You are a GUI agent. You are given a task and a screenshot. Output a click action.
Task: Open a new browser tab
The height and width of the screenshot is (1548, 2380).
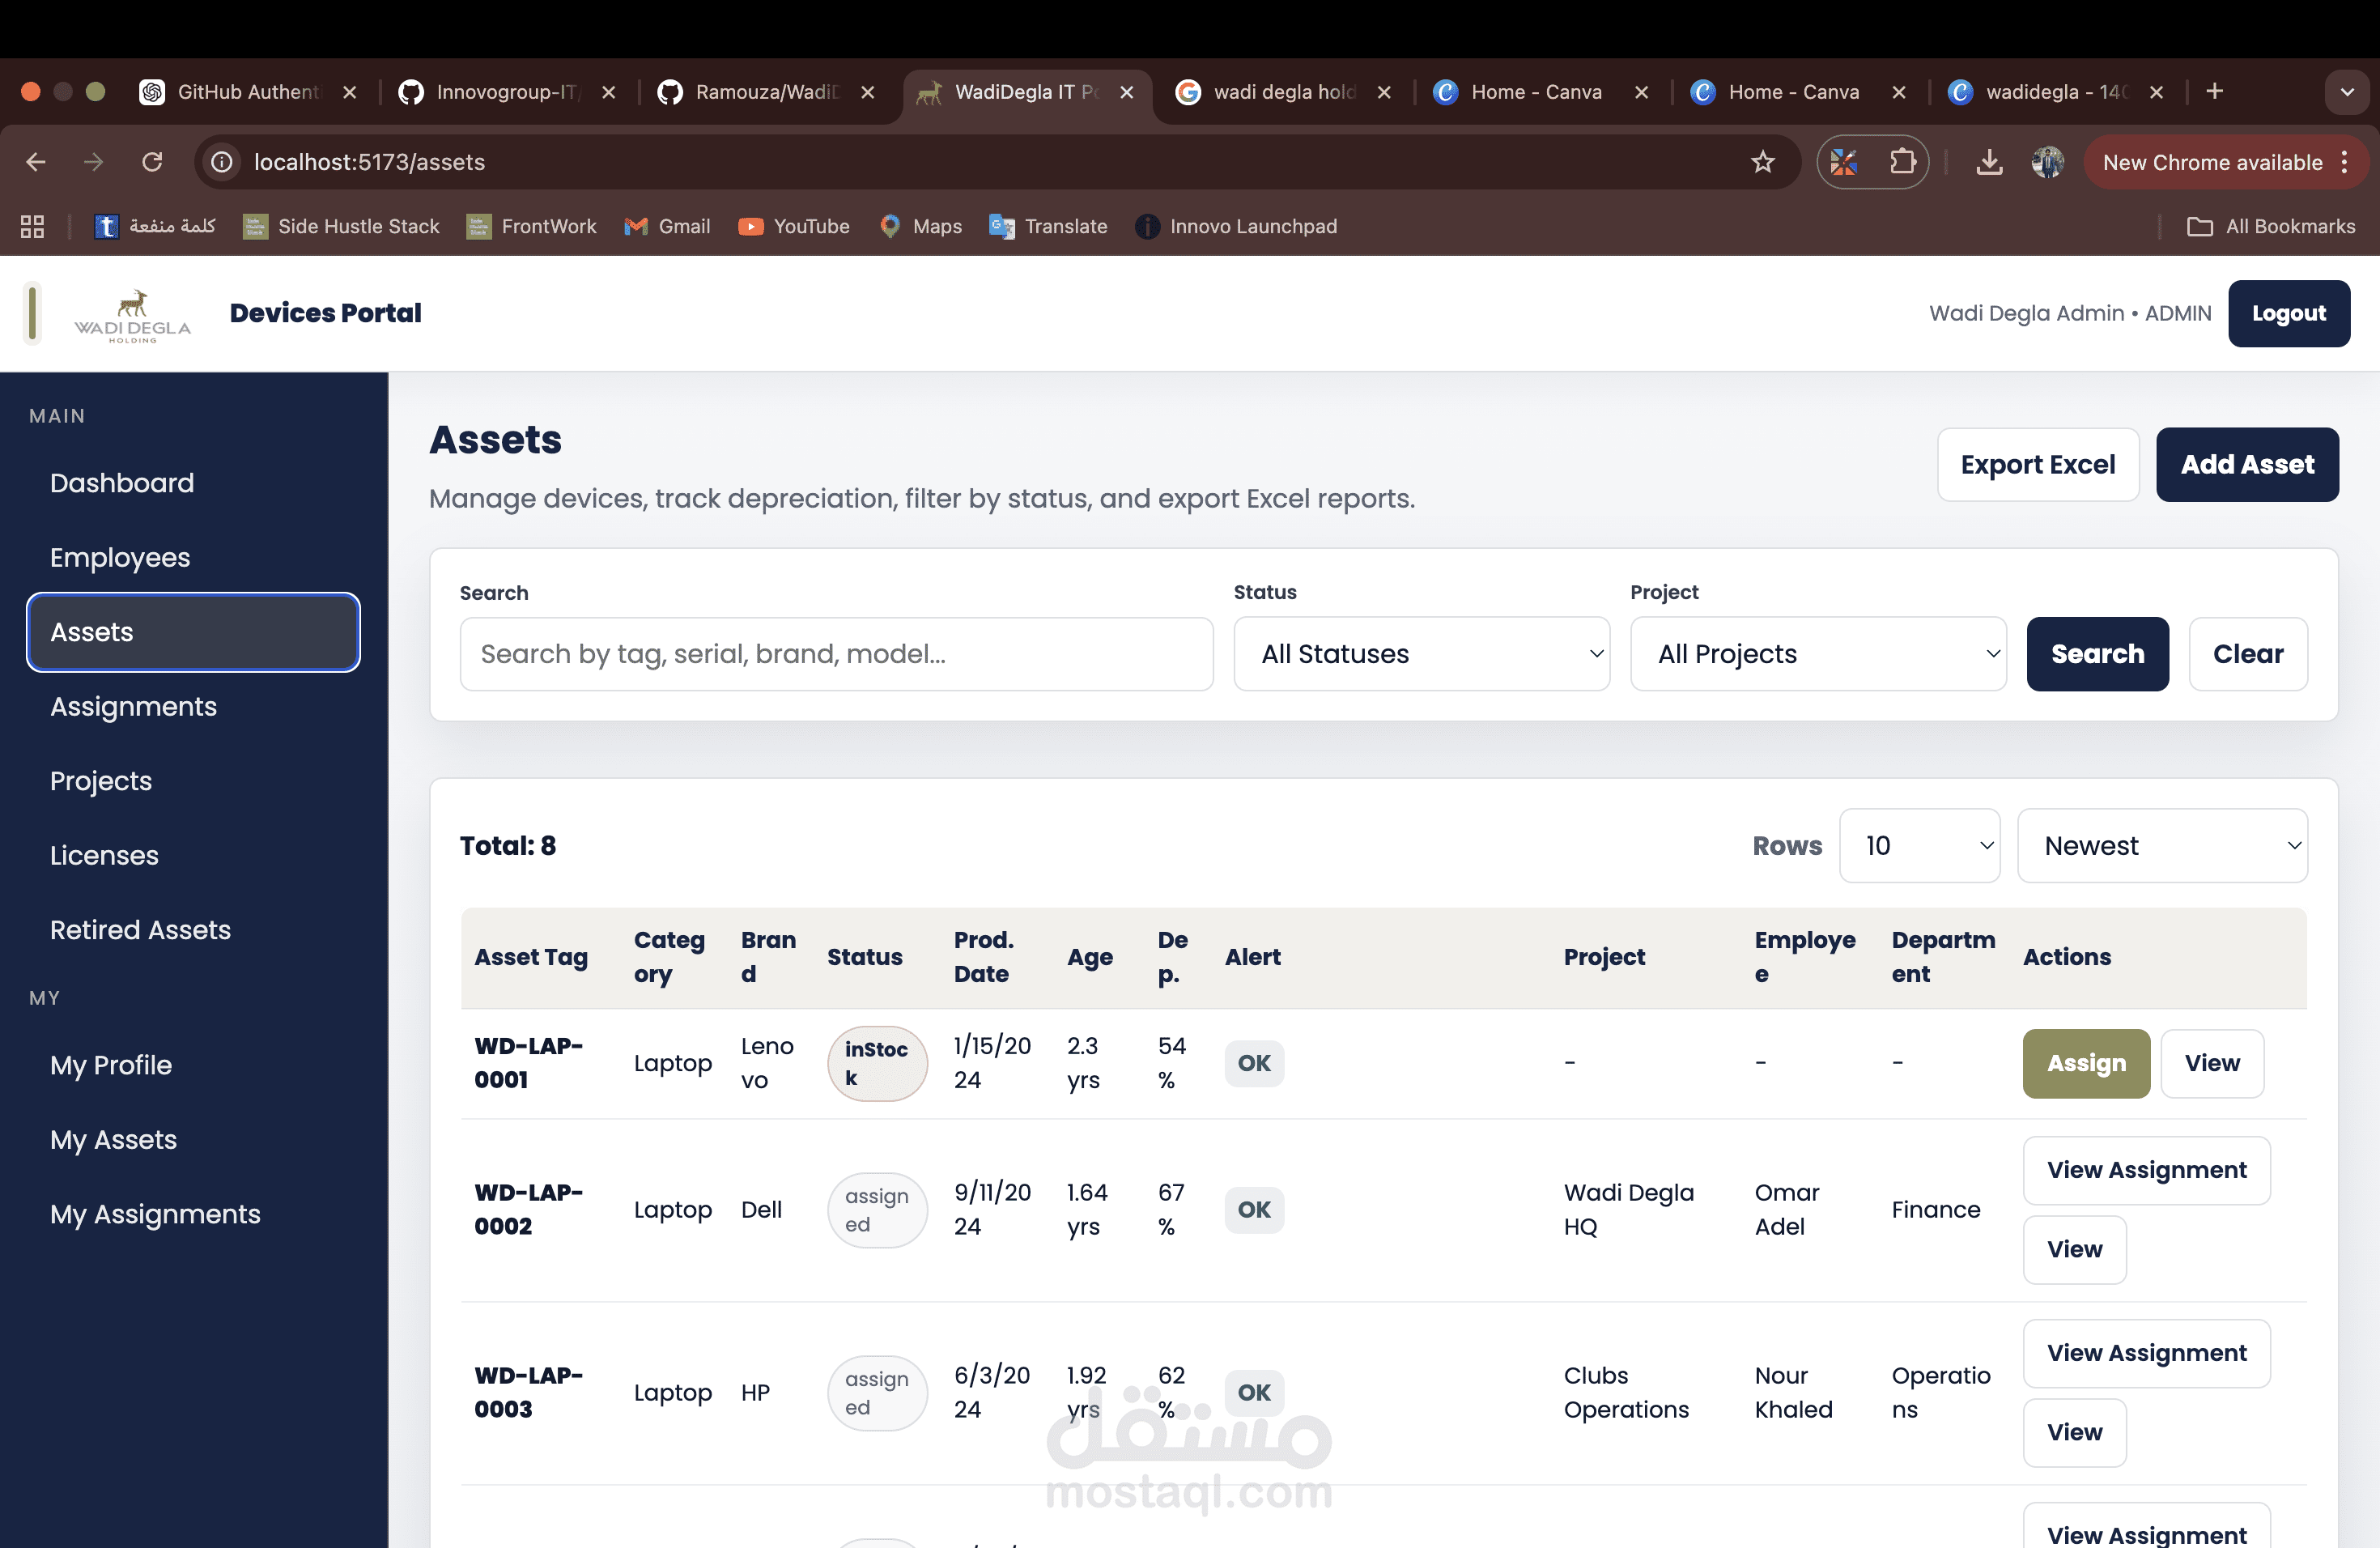tap(2214, 92)
